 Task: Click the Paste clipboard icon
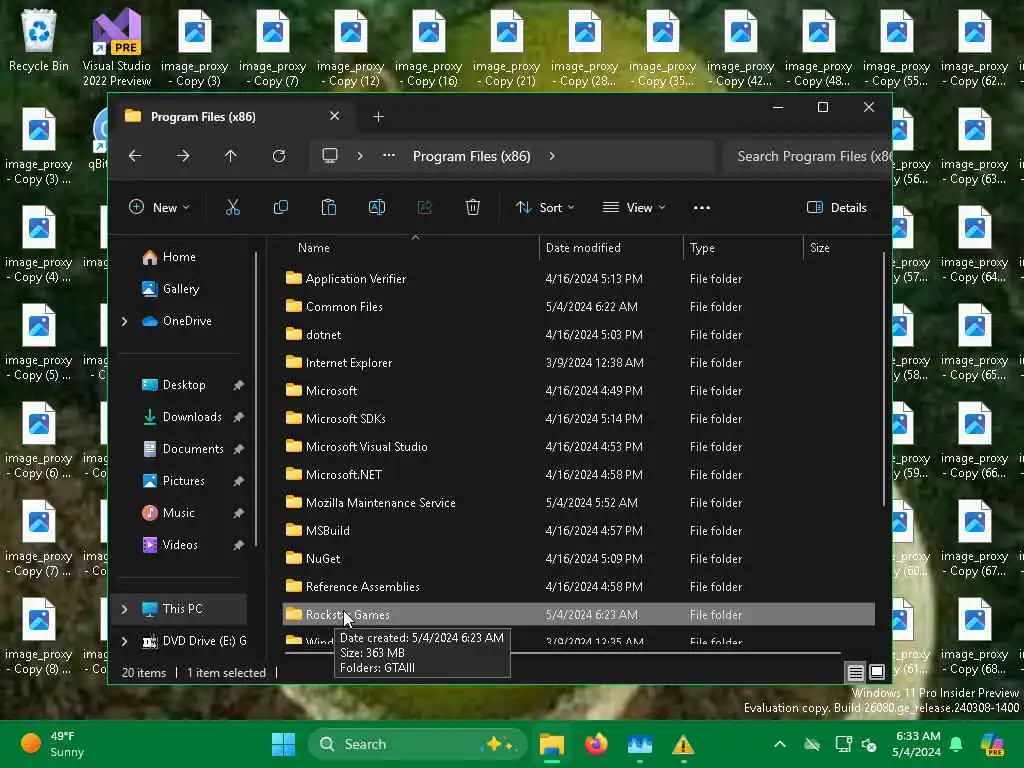click(x=328, y=208)
